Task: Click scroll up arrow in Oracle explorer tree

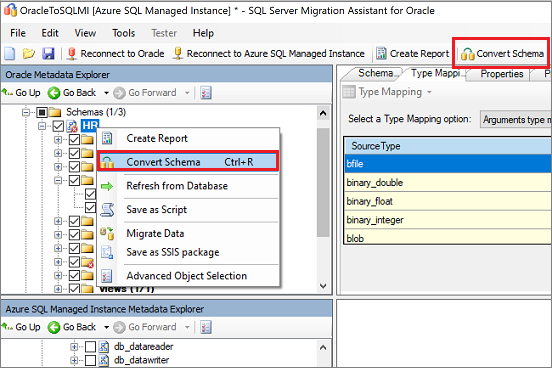Action: [x=323, y=113]
